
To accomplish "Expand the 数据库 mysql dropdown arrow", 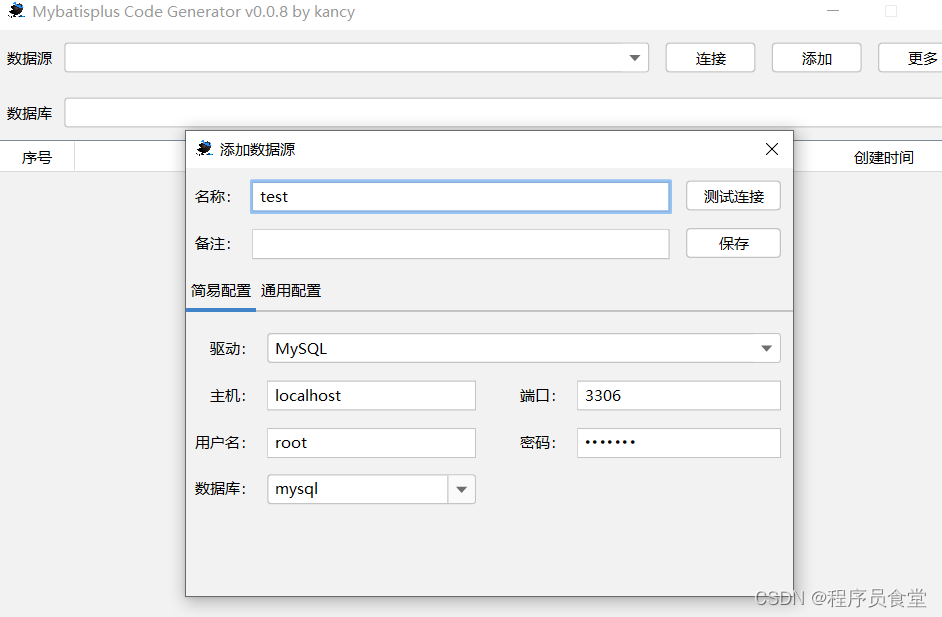I will 461,489.
